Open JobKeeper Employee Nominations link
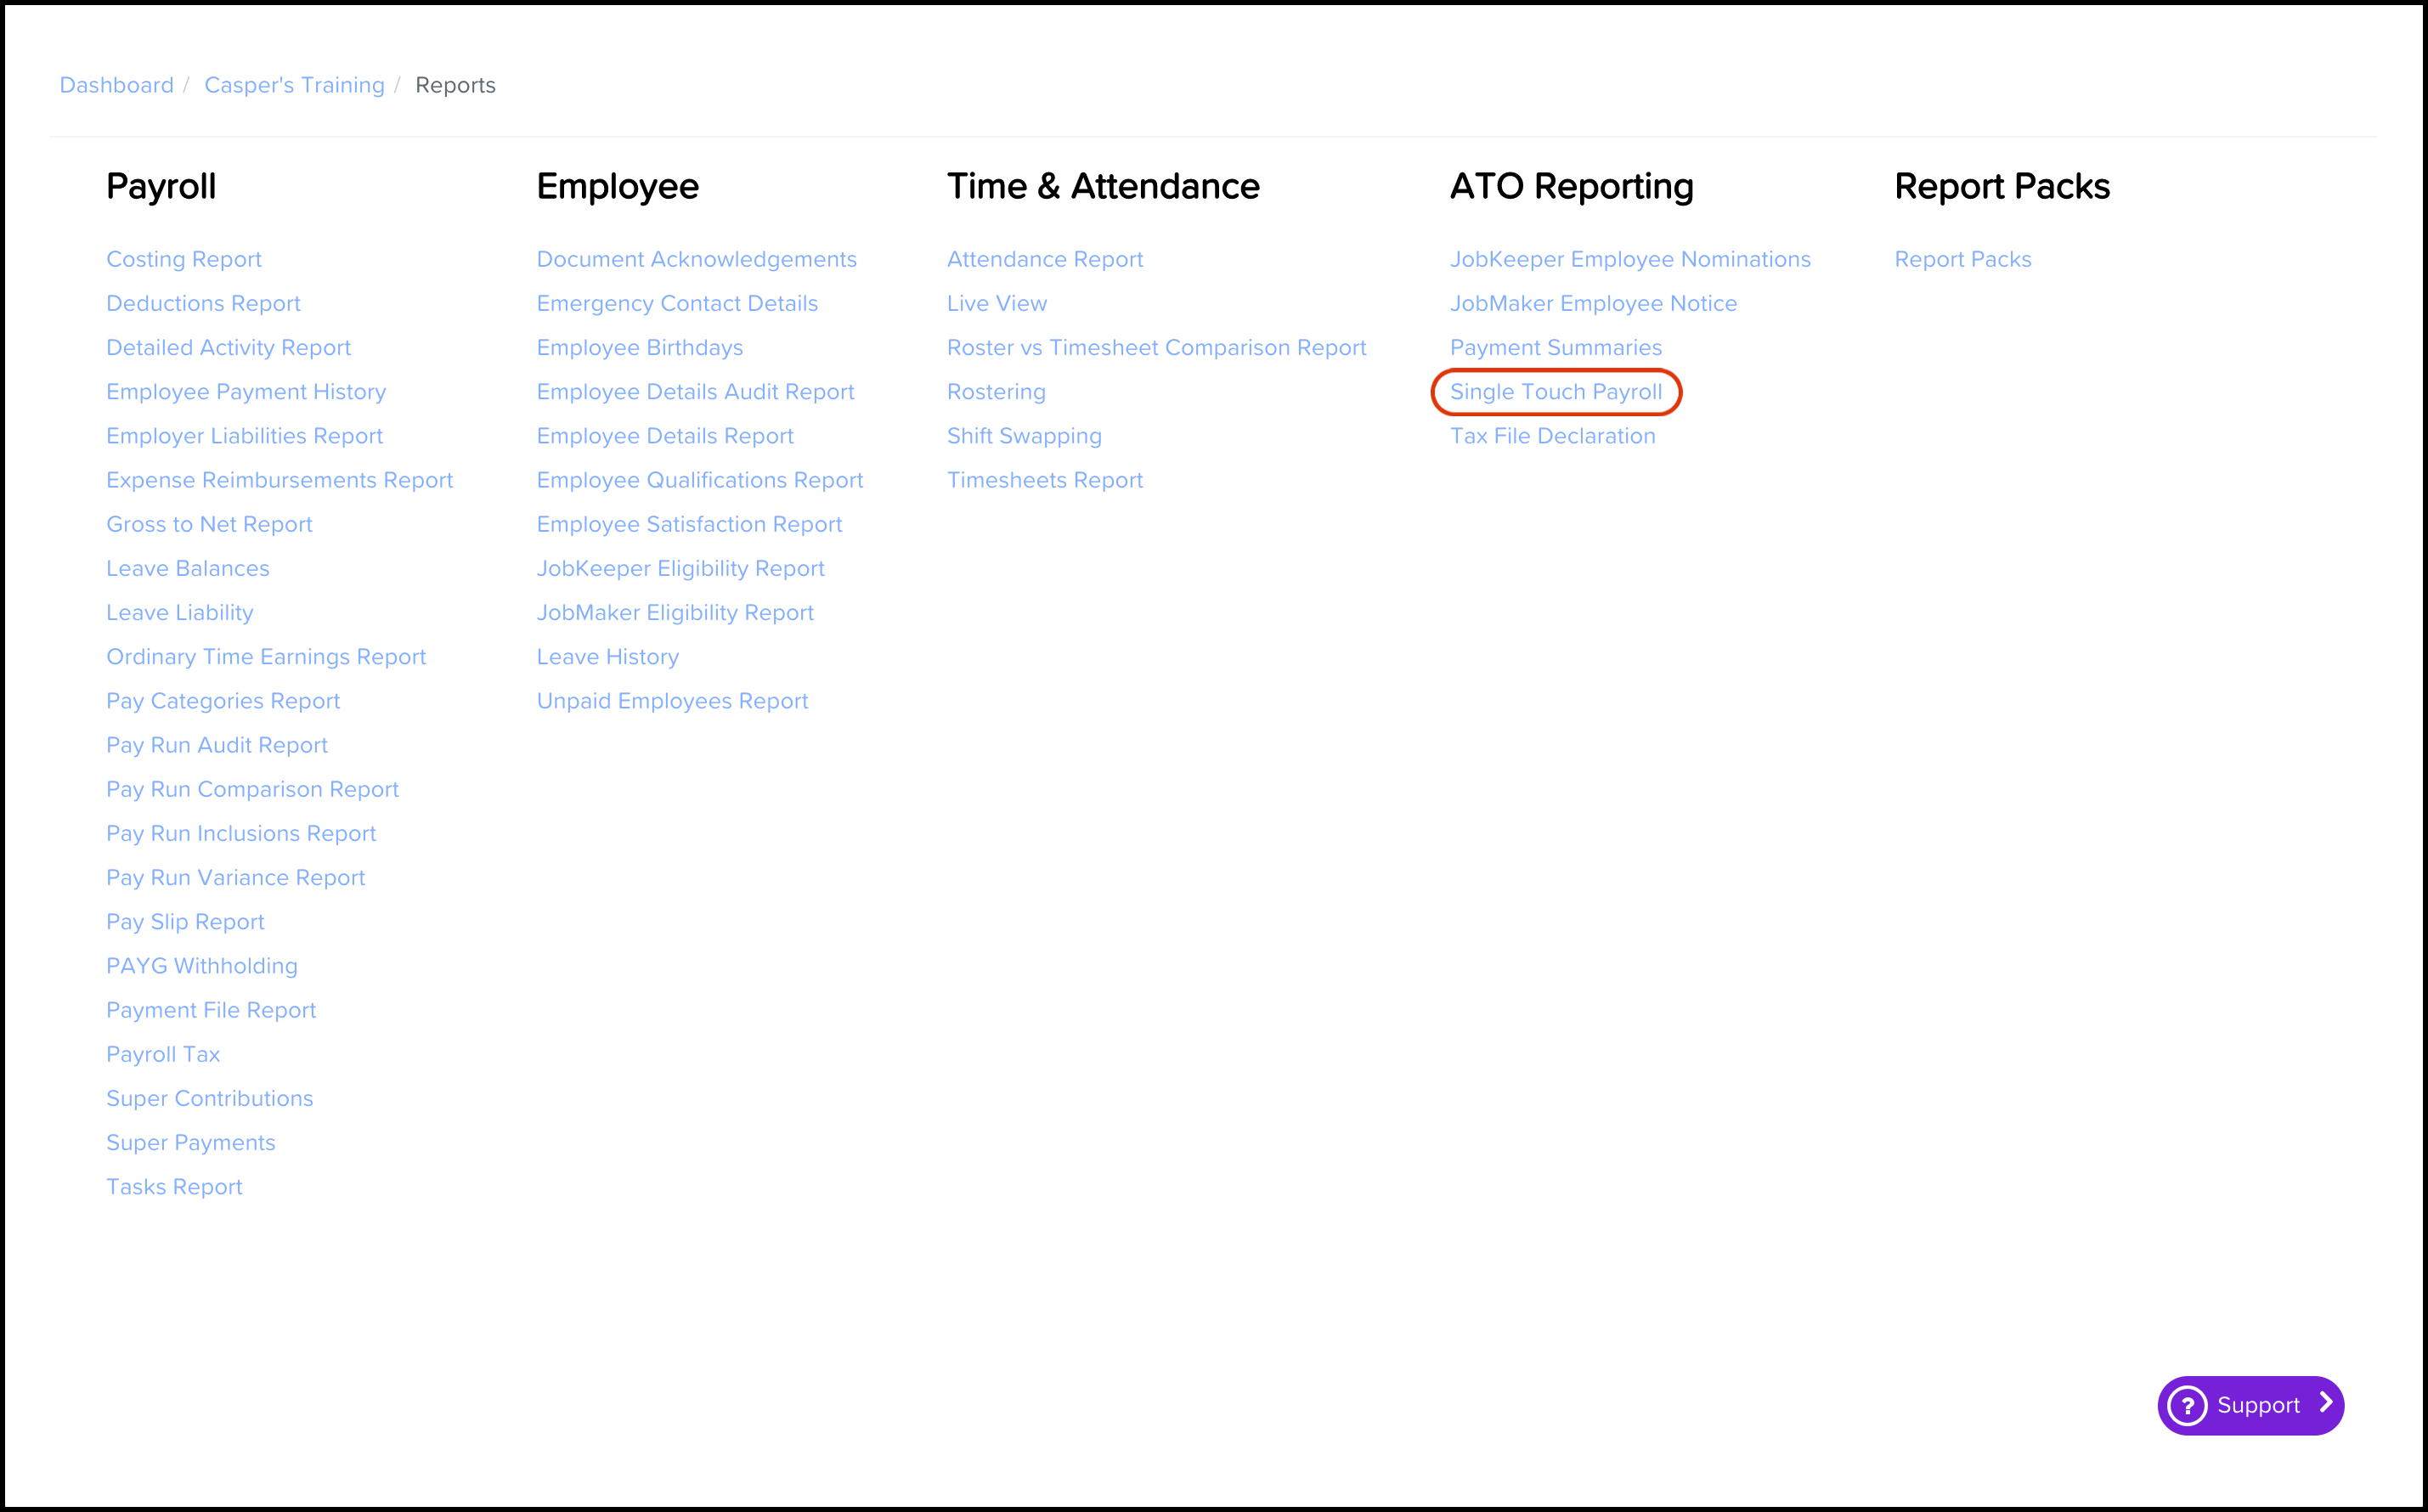2428x1512 pixels. (1630, 259)
